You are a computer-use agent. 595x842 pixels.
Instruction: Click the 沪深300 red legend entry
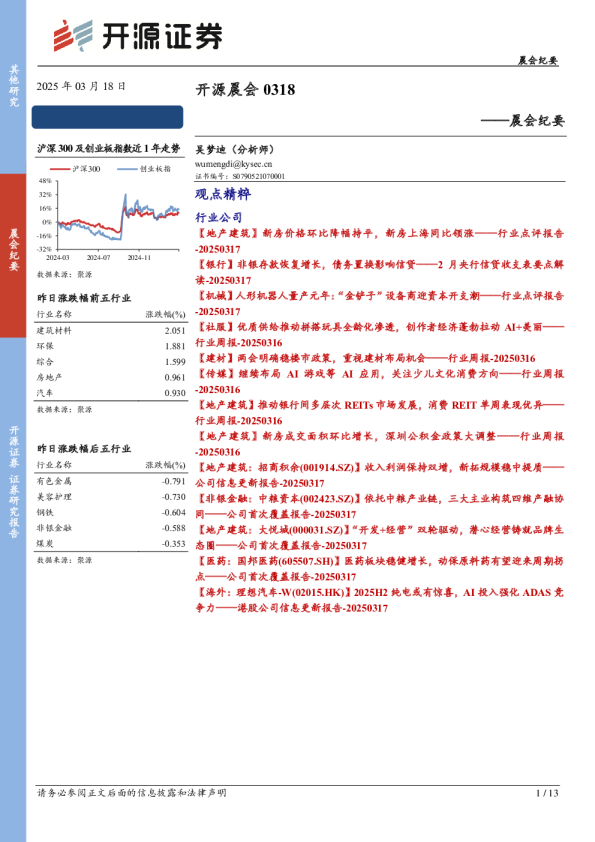click(x=75, y=169)
